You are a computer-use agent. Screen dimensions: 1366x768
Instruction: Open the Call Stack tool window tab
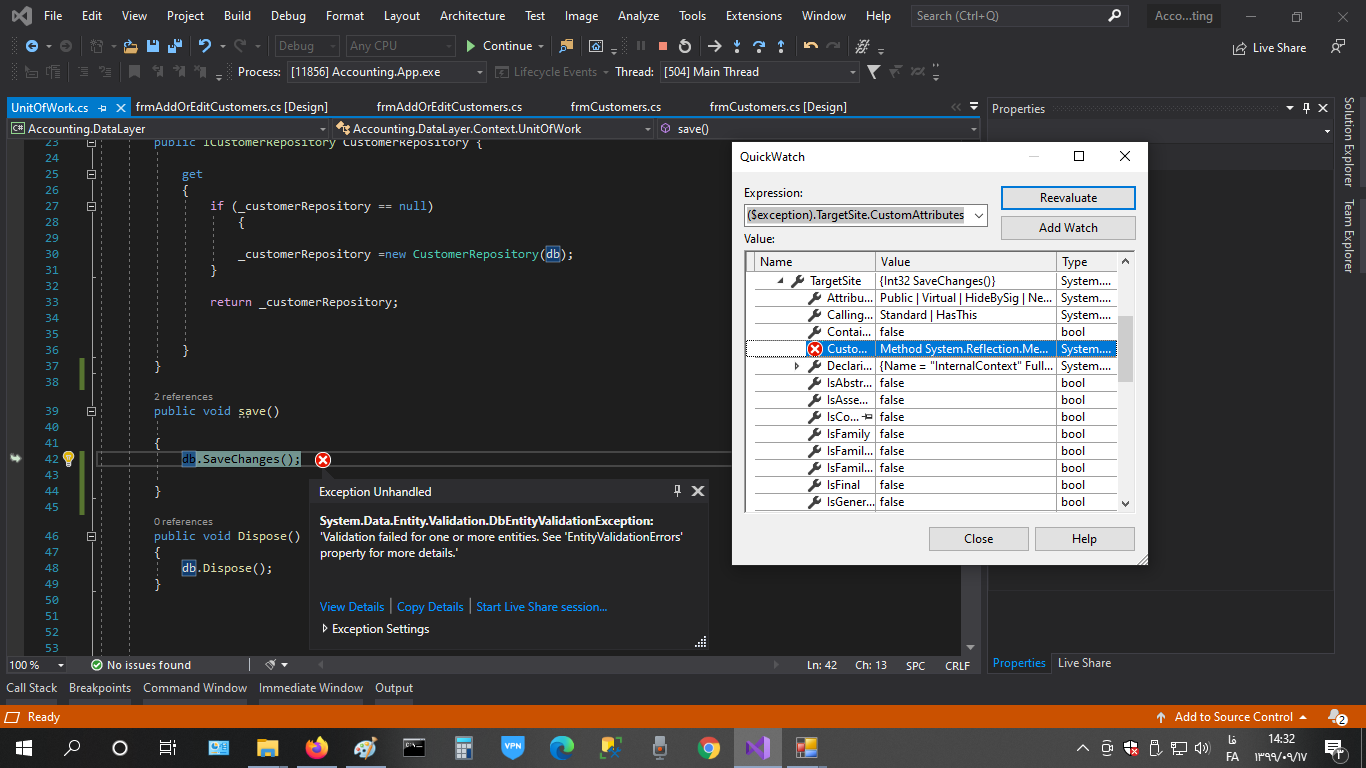point(32,688)
